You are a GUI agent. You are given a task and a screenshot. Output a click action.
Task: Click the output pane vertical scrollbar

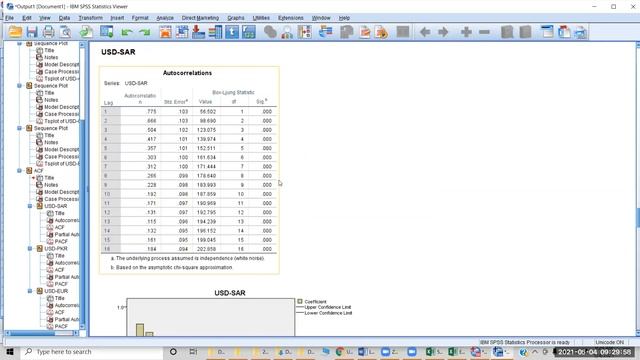click(638, 218)
